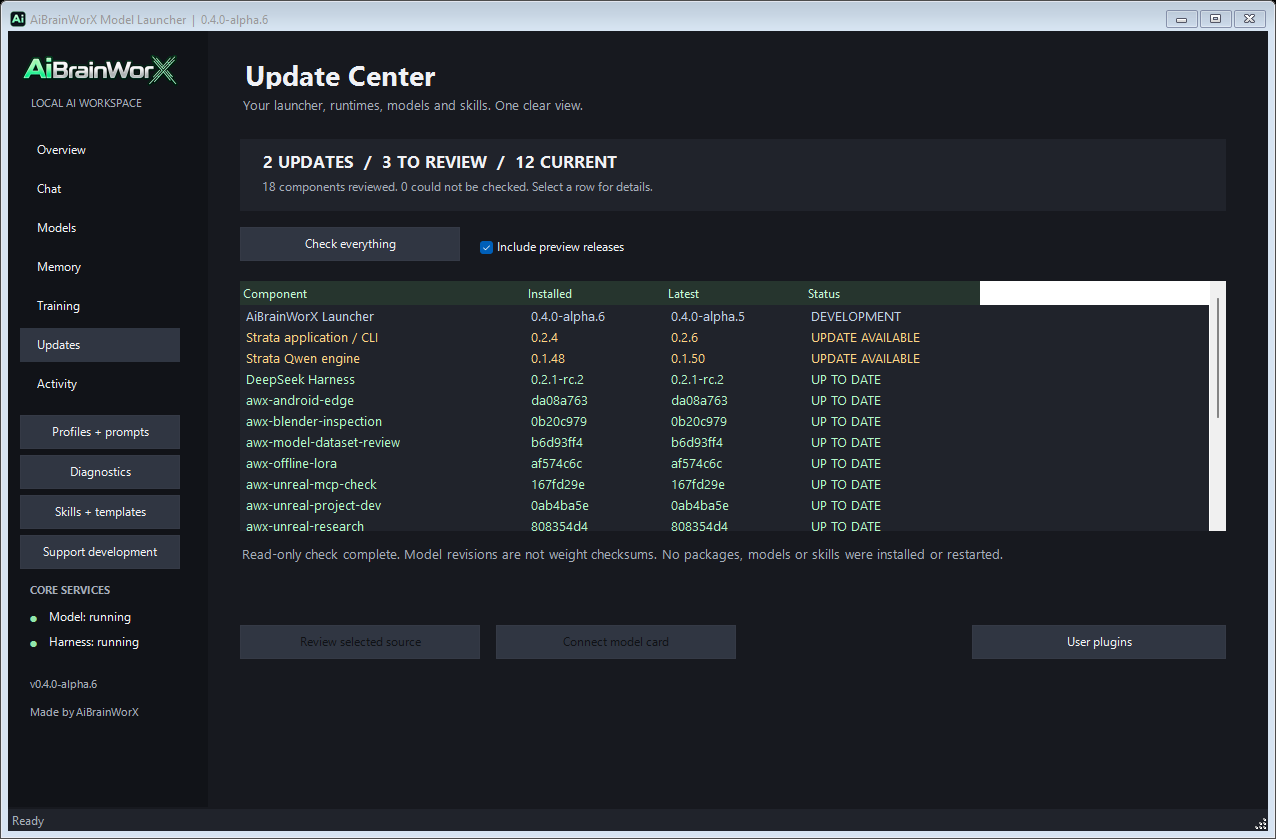This screenshot has height=839, width=1276.
Task: Click the resize grip in status bar
Action: tap(1260, 824)
